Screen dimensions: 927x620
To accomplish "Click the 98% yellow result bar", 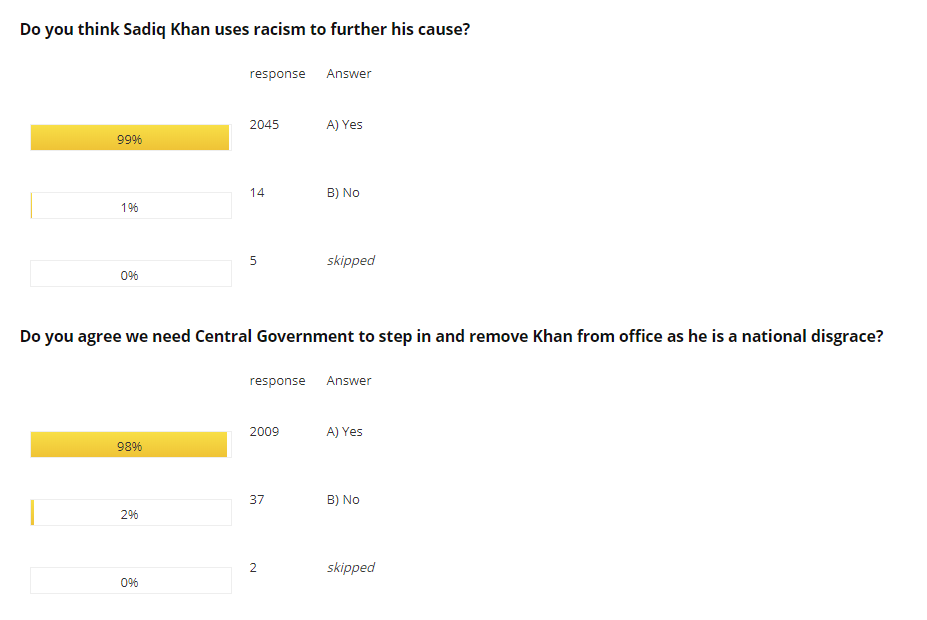I will (x=129, y=444).
